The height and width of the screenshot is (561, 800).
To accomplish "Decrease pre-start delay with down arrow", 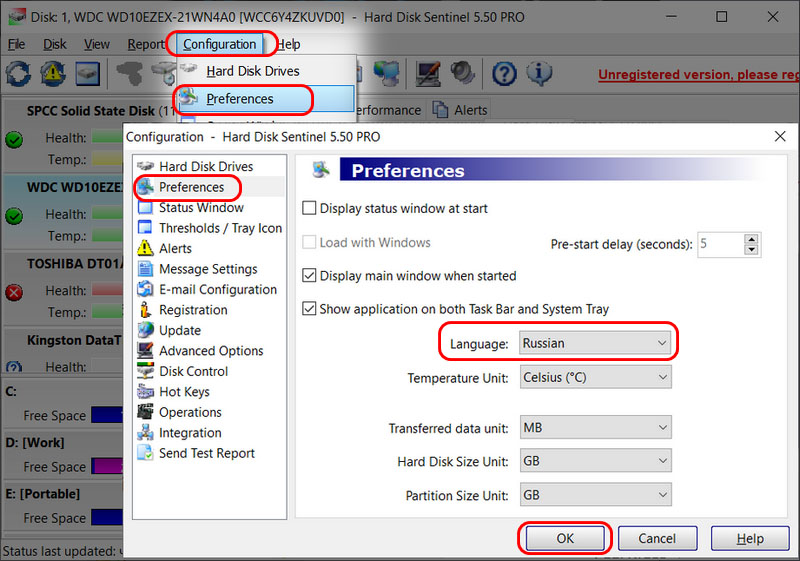I will (x=751, y=250).
